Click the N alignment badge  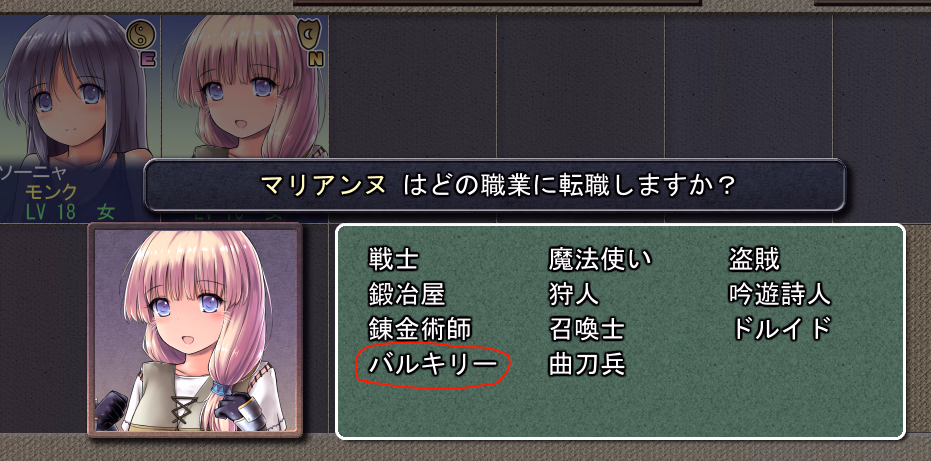pos(316,59)
